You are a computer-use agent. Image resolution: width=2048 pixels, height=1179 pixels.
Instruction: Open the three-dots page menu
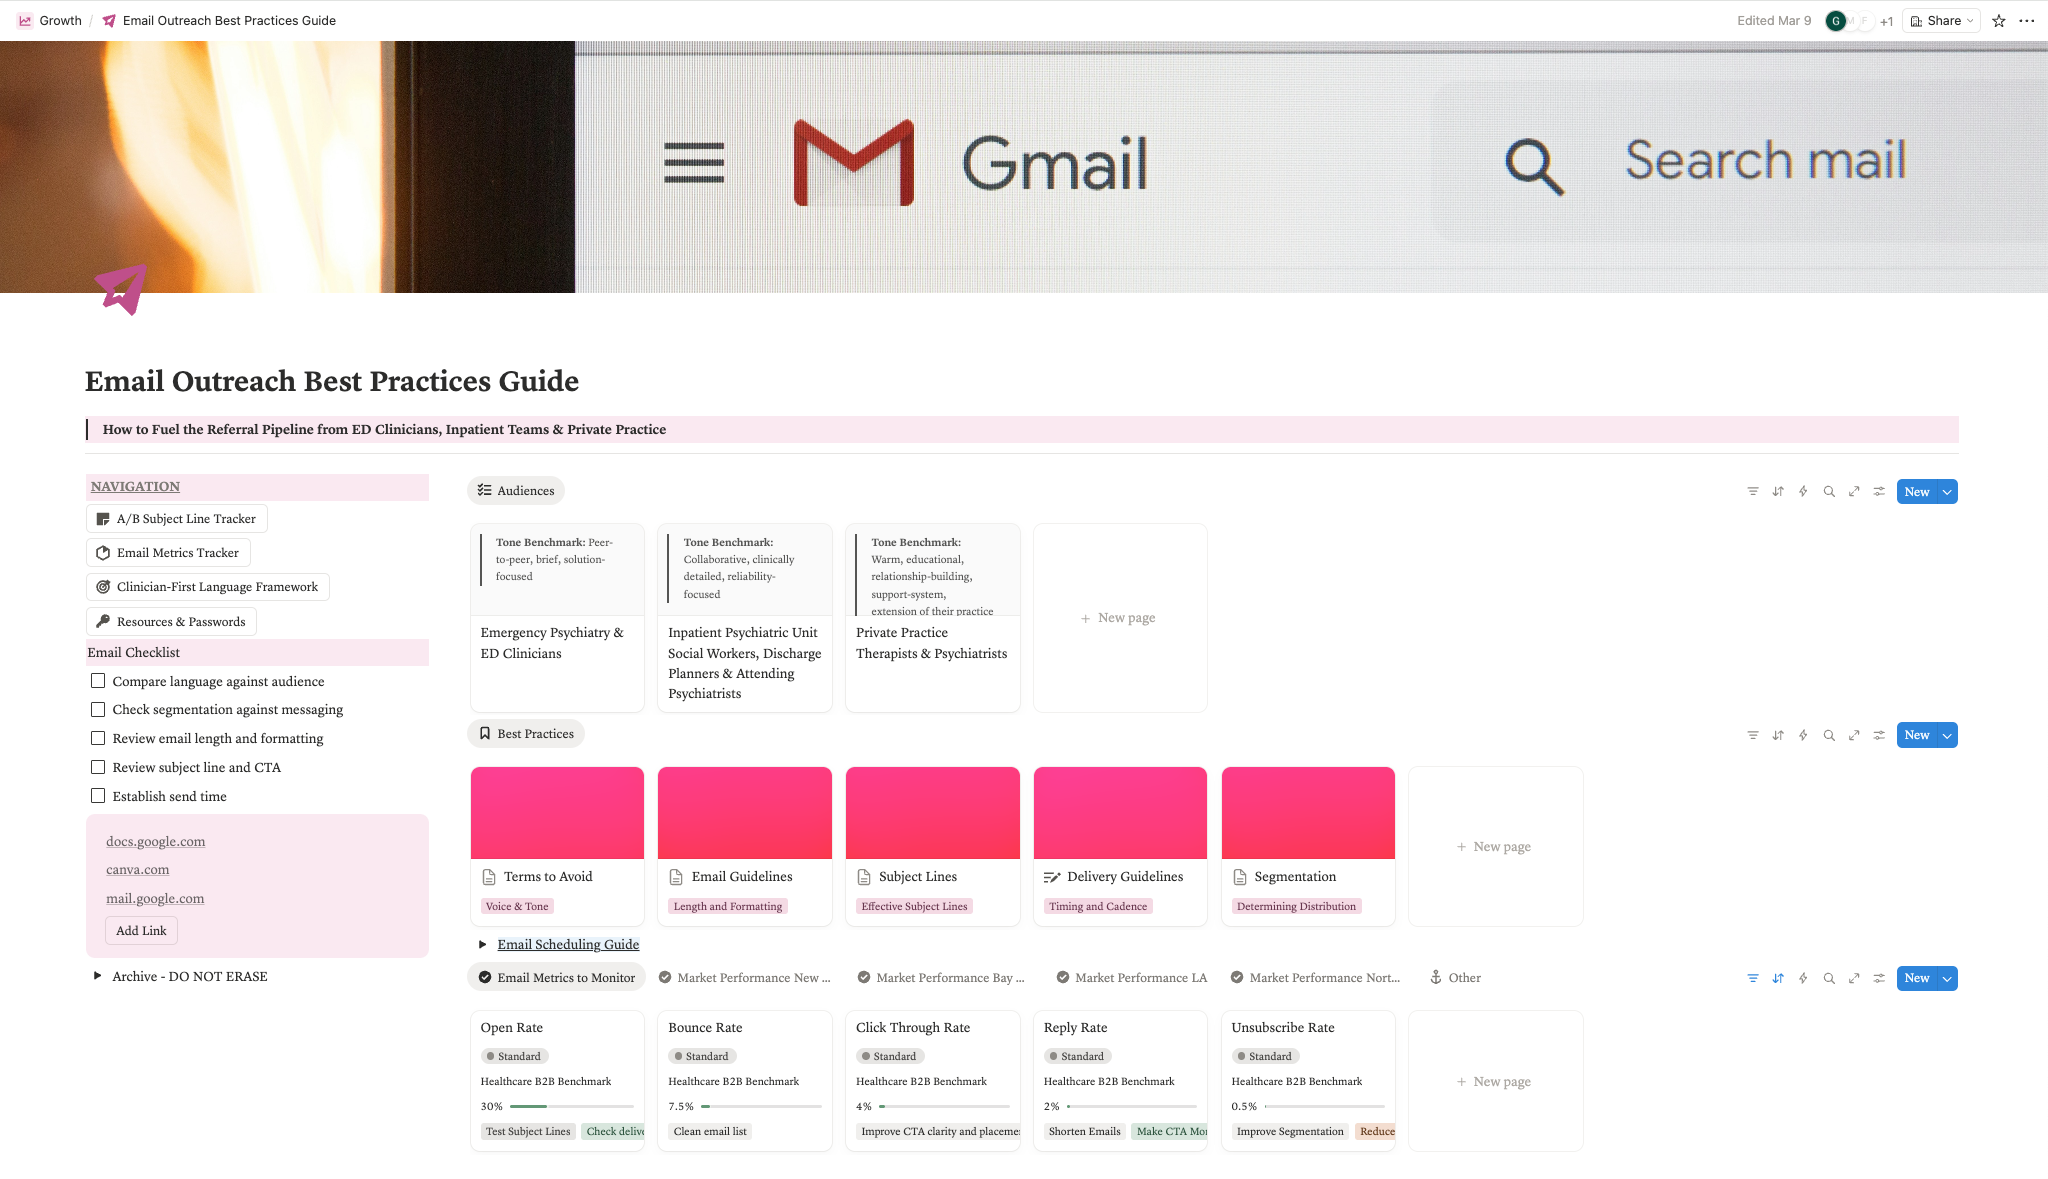(x=2027, y=21)
